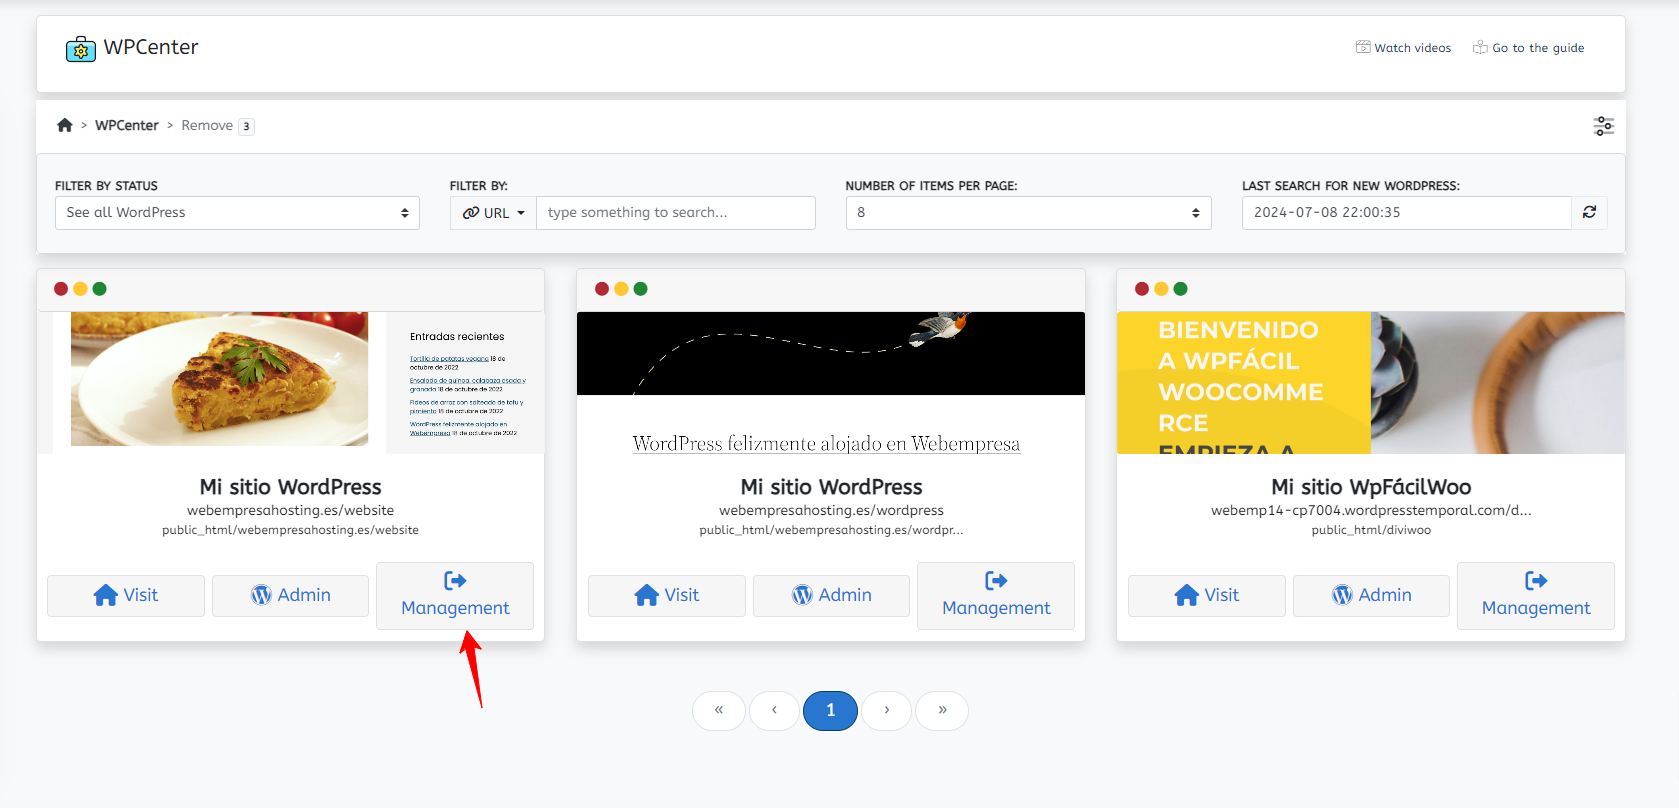
Task: Visit the Mi sitio WpFácilWoo site
Action: click(1207, 595)
